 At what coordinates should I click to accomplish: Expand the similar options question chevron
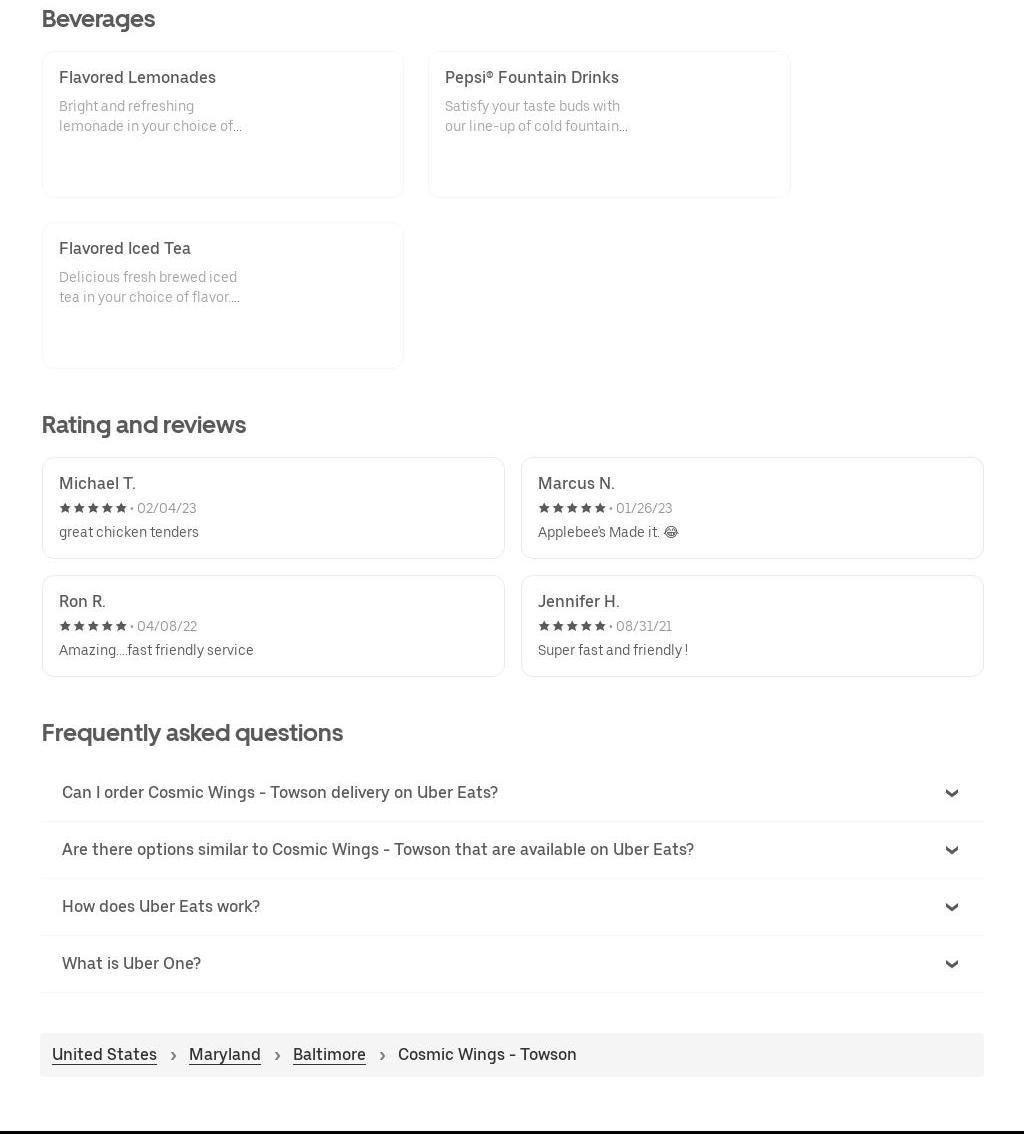951,850
